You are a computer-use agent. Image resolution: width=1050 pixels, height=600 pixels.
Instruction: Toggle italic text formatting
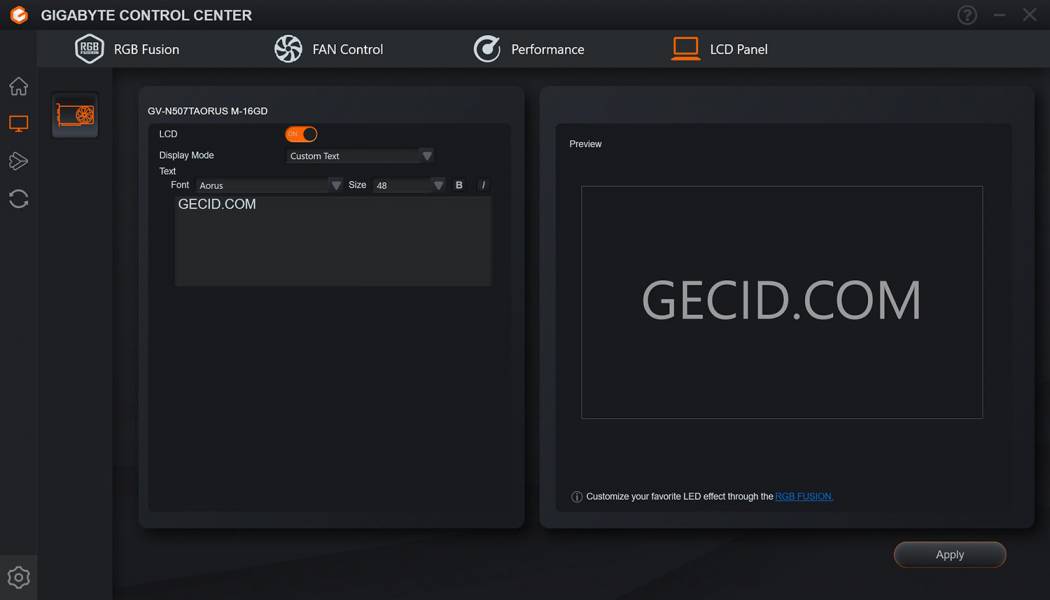(483, 185)
